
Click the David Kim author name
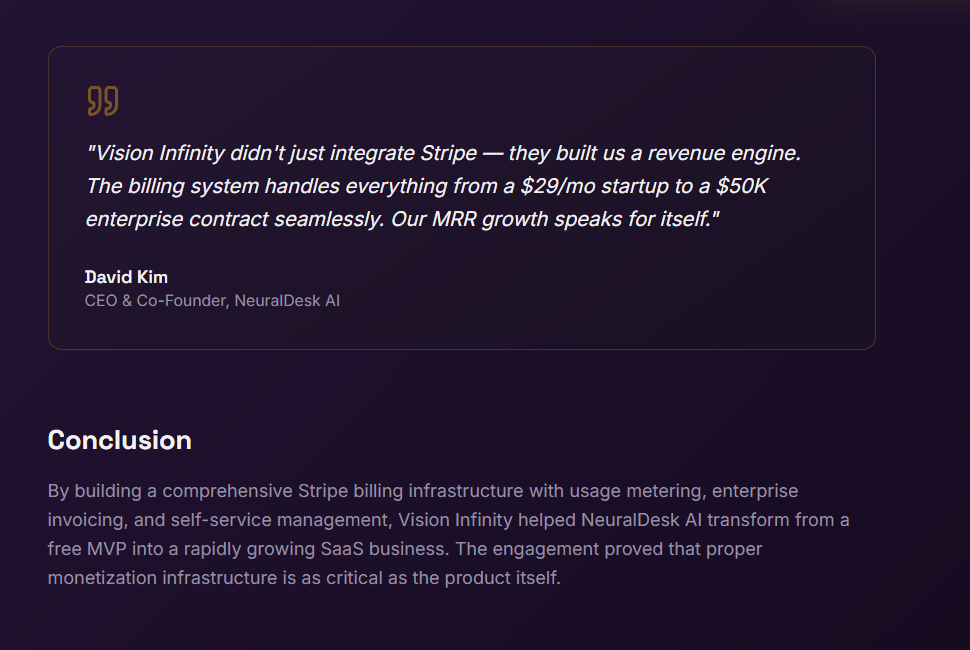[x=126, y=277]
